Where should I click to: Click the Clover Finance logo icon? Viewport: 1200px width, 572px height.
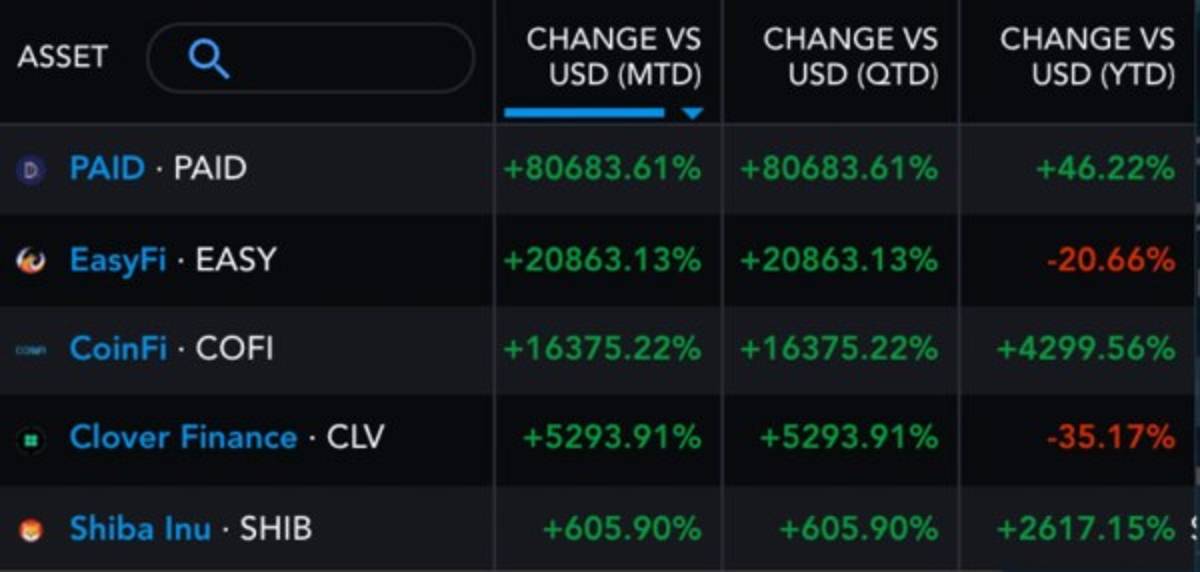point(31,439)
